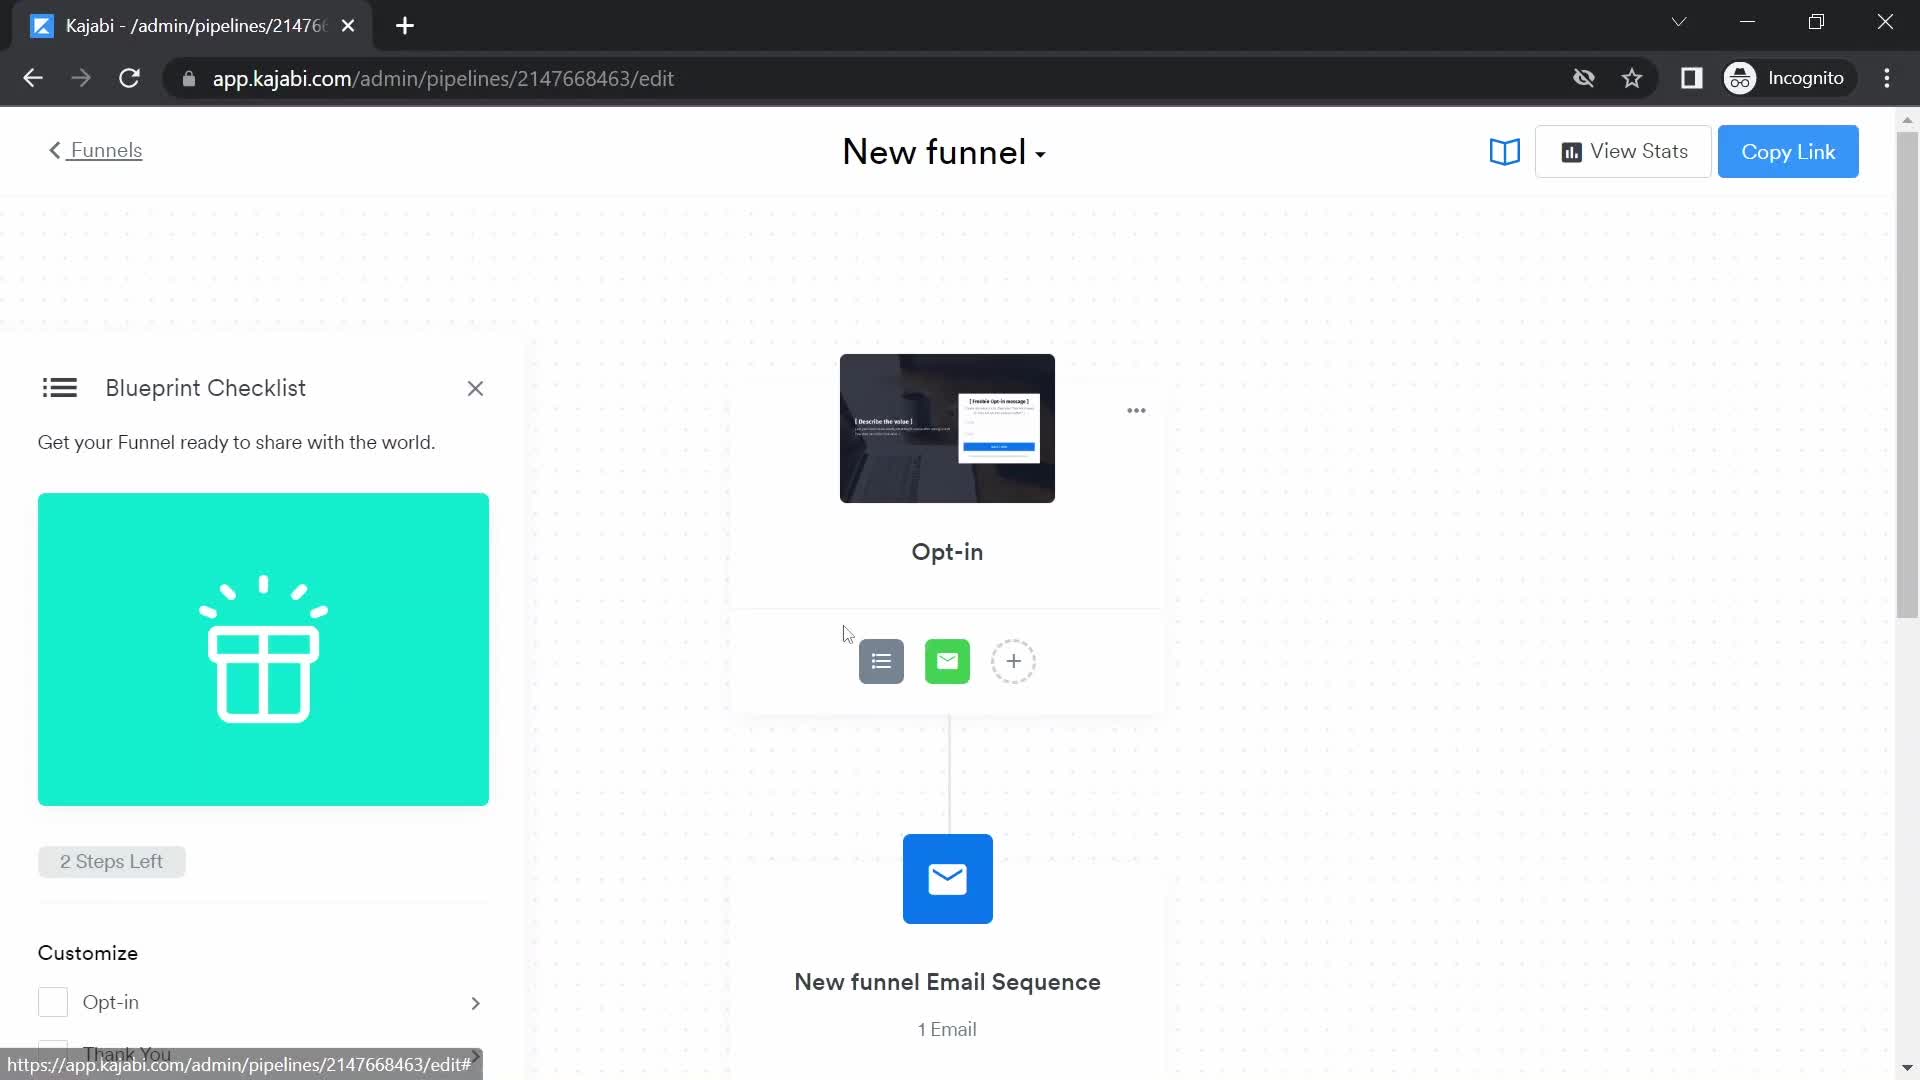This screenshot has width=1920, height=1080.
Task: Click the plus icon to add funnel step
Action: point(1014,661)
